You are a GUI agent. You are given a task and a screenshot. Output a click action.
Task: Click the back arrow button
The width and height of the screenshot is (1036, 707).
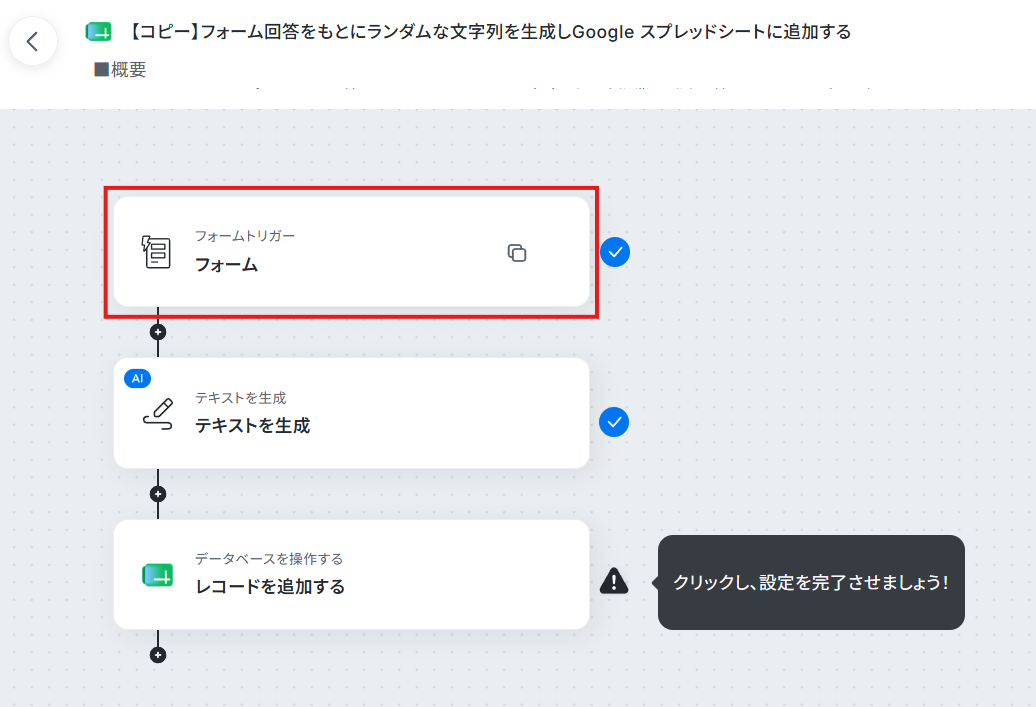click(x=32, y=42)
